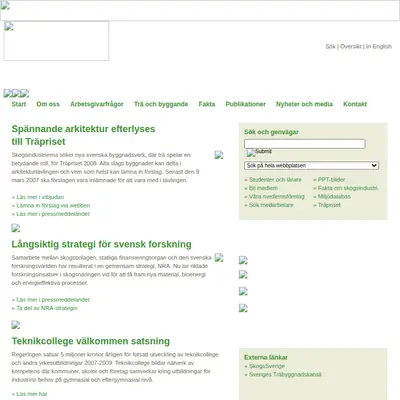Screen dimensions: 400x400
Task: Open the Arbetsgivarfrågor menu item
Action: 97,104
